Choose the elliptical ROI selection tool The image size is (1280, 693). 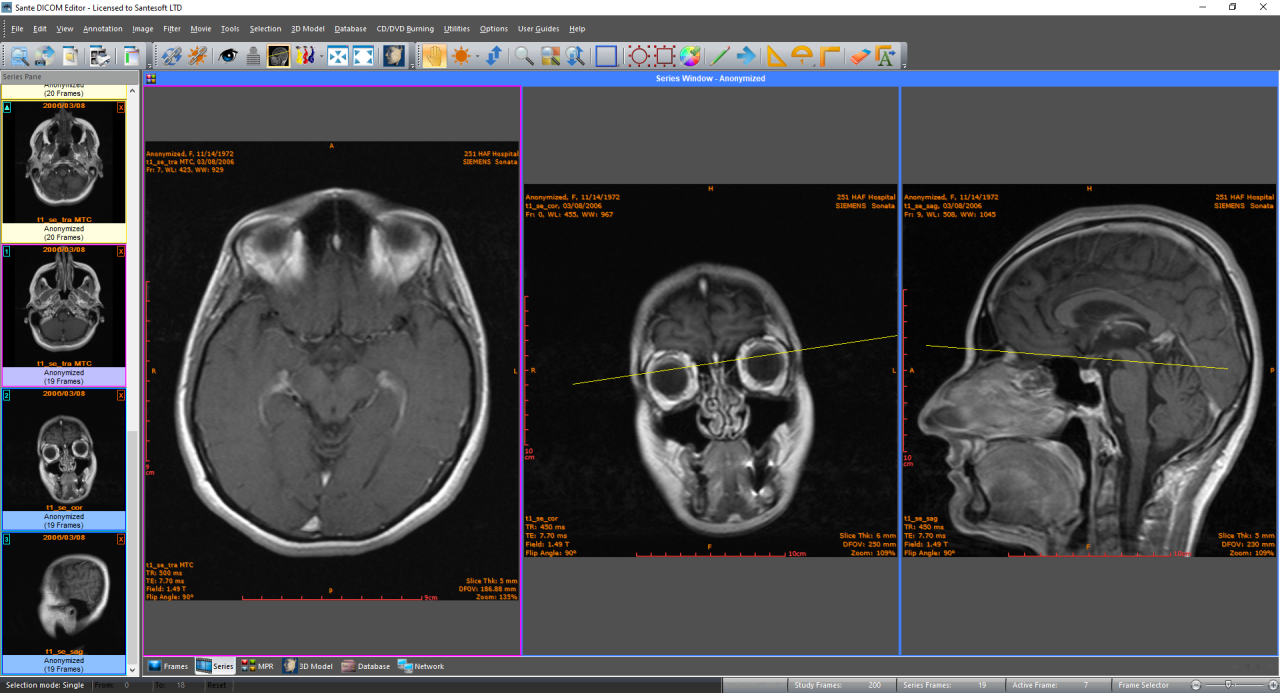click(638, 56)
